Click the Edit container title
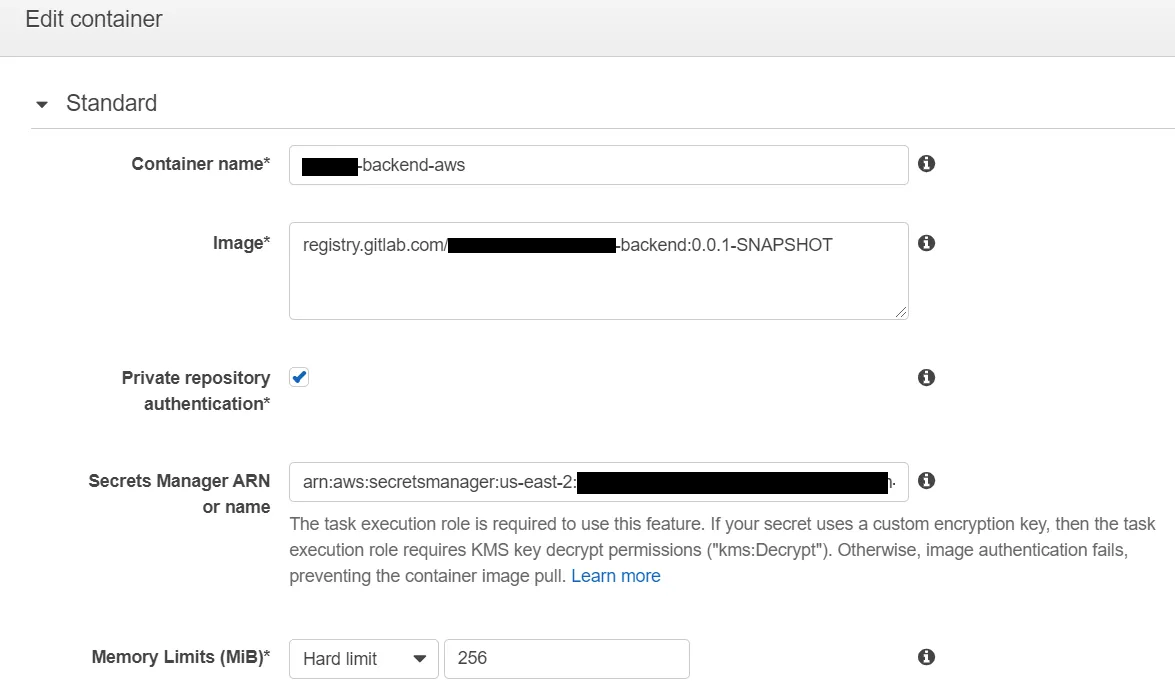 tap(94, 19)
